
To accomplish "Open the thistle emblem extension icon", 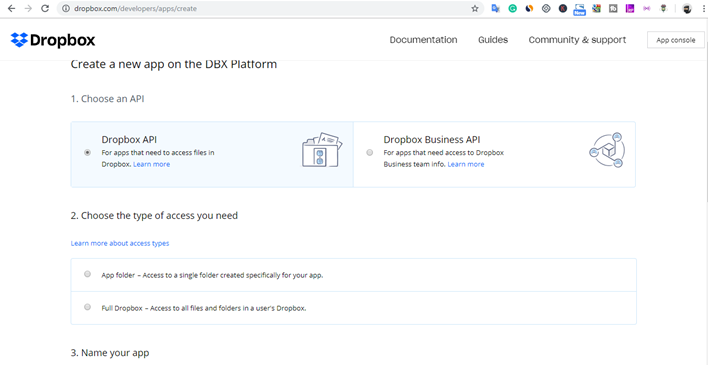I will click(x=663, y=9).
